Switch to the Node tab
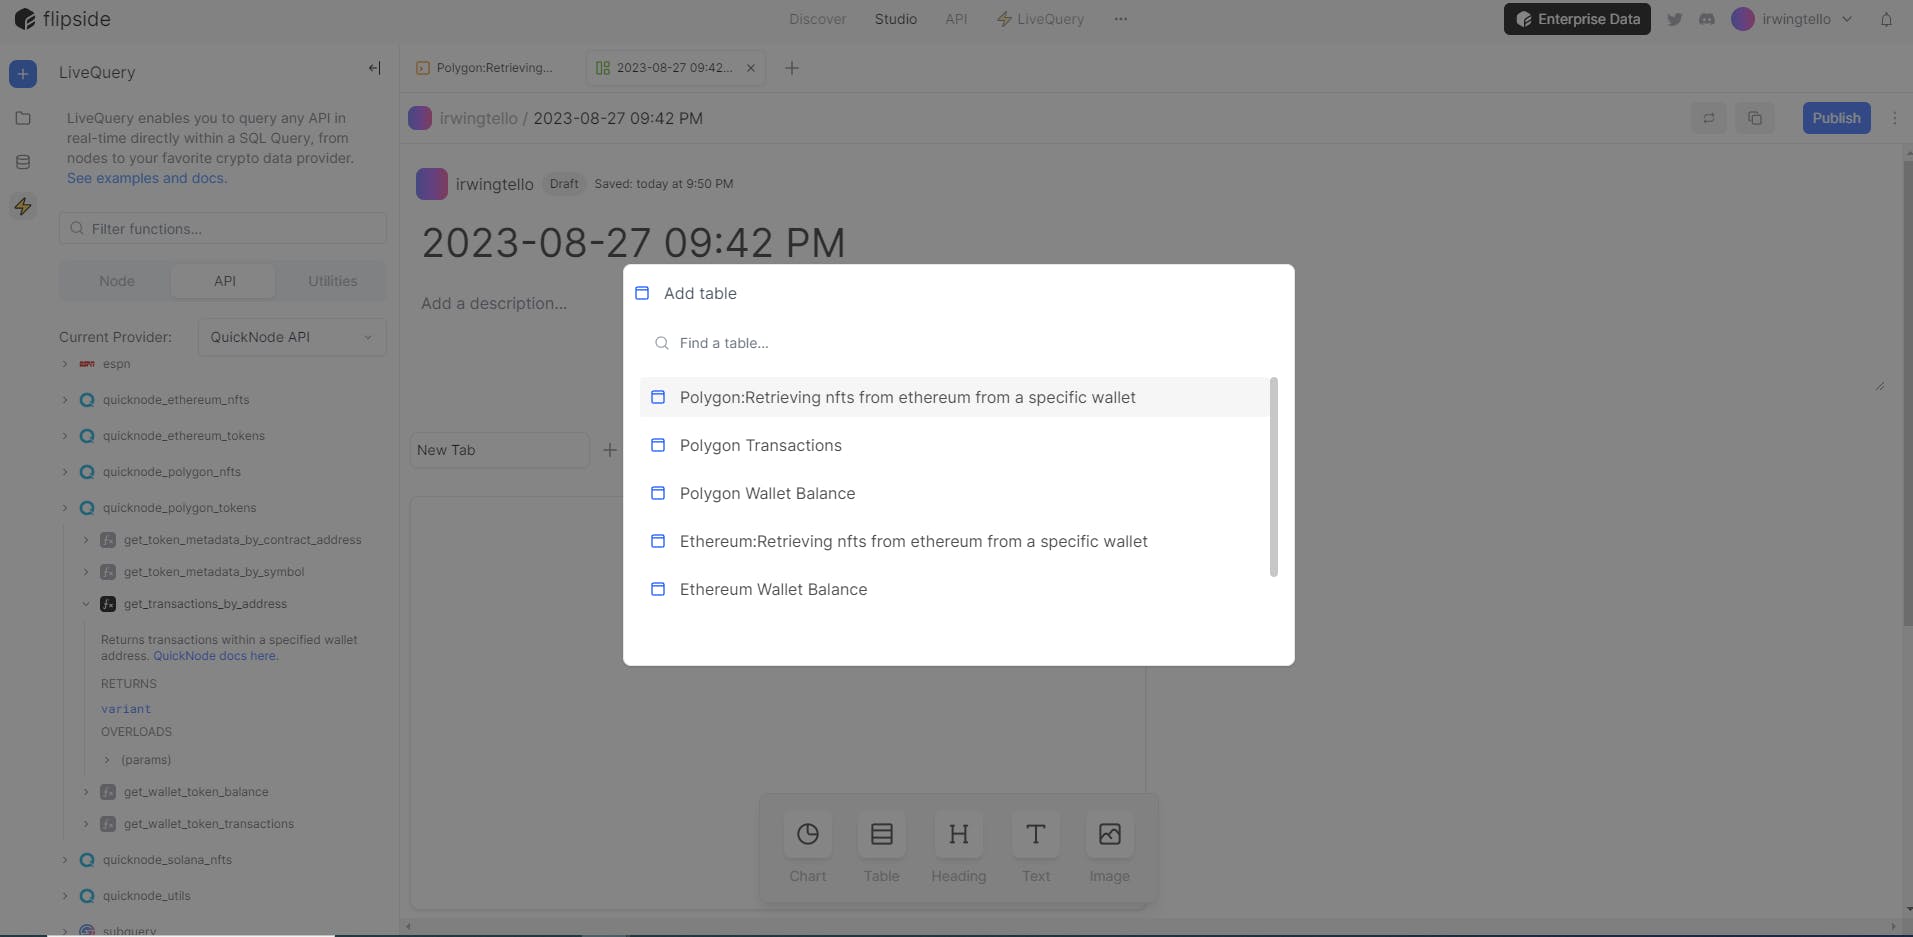 coord(117,281)
